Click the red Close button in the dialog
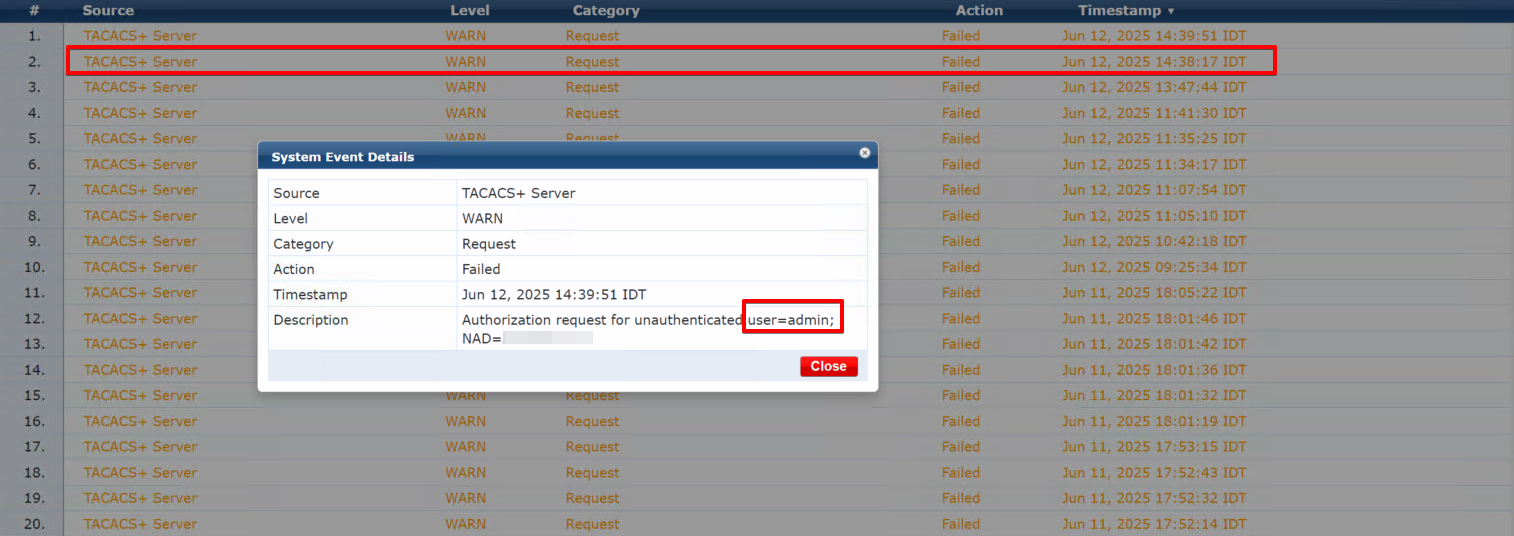This screenshot has height=536, width=1514. coord(829,366)
